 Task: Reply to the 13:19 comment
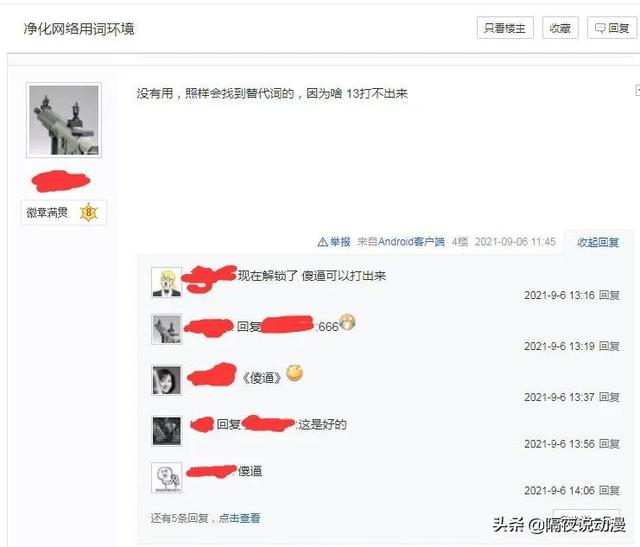609,346
